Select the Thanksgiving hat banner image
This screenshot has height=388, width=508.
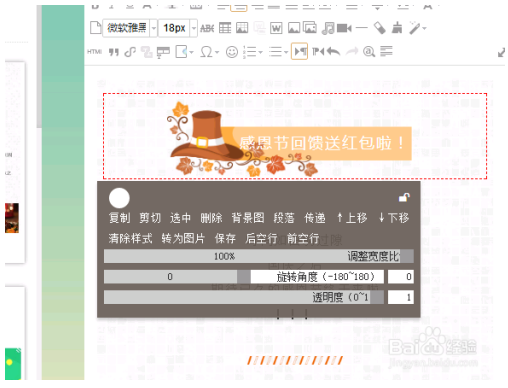coord(289,139)
